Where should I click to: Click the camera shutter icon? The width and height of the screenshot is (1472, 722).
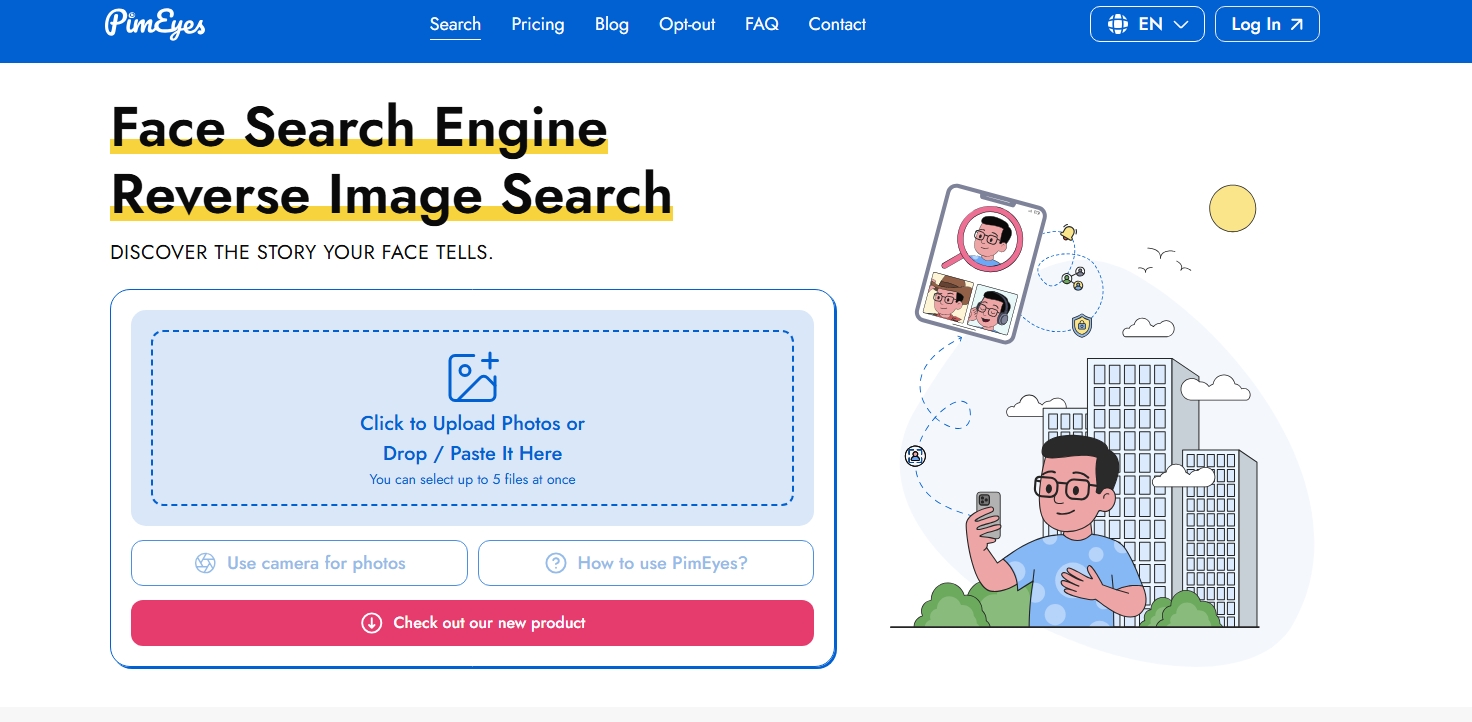pos(205,563)
